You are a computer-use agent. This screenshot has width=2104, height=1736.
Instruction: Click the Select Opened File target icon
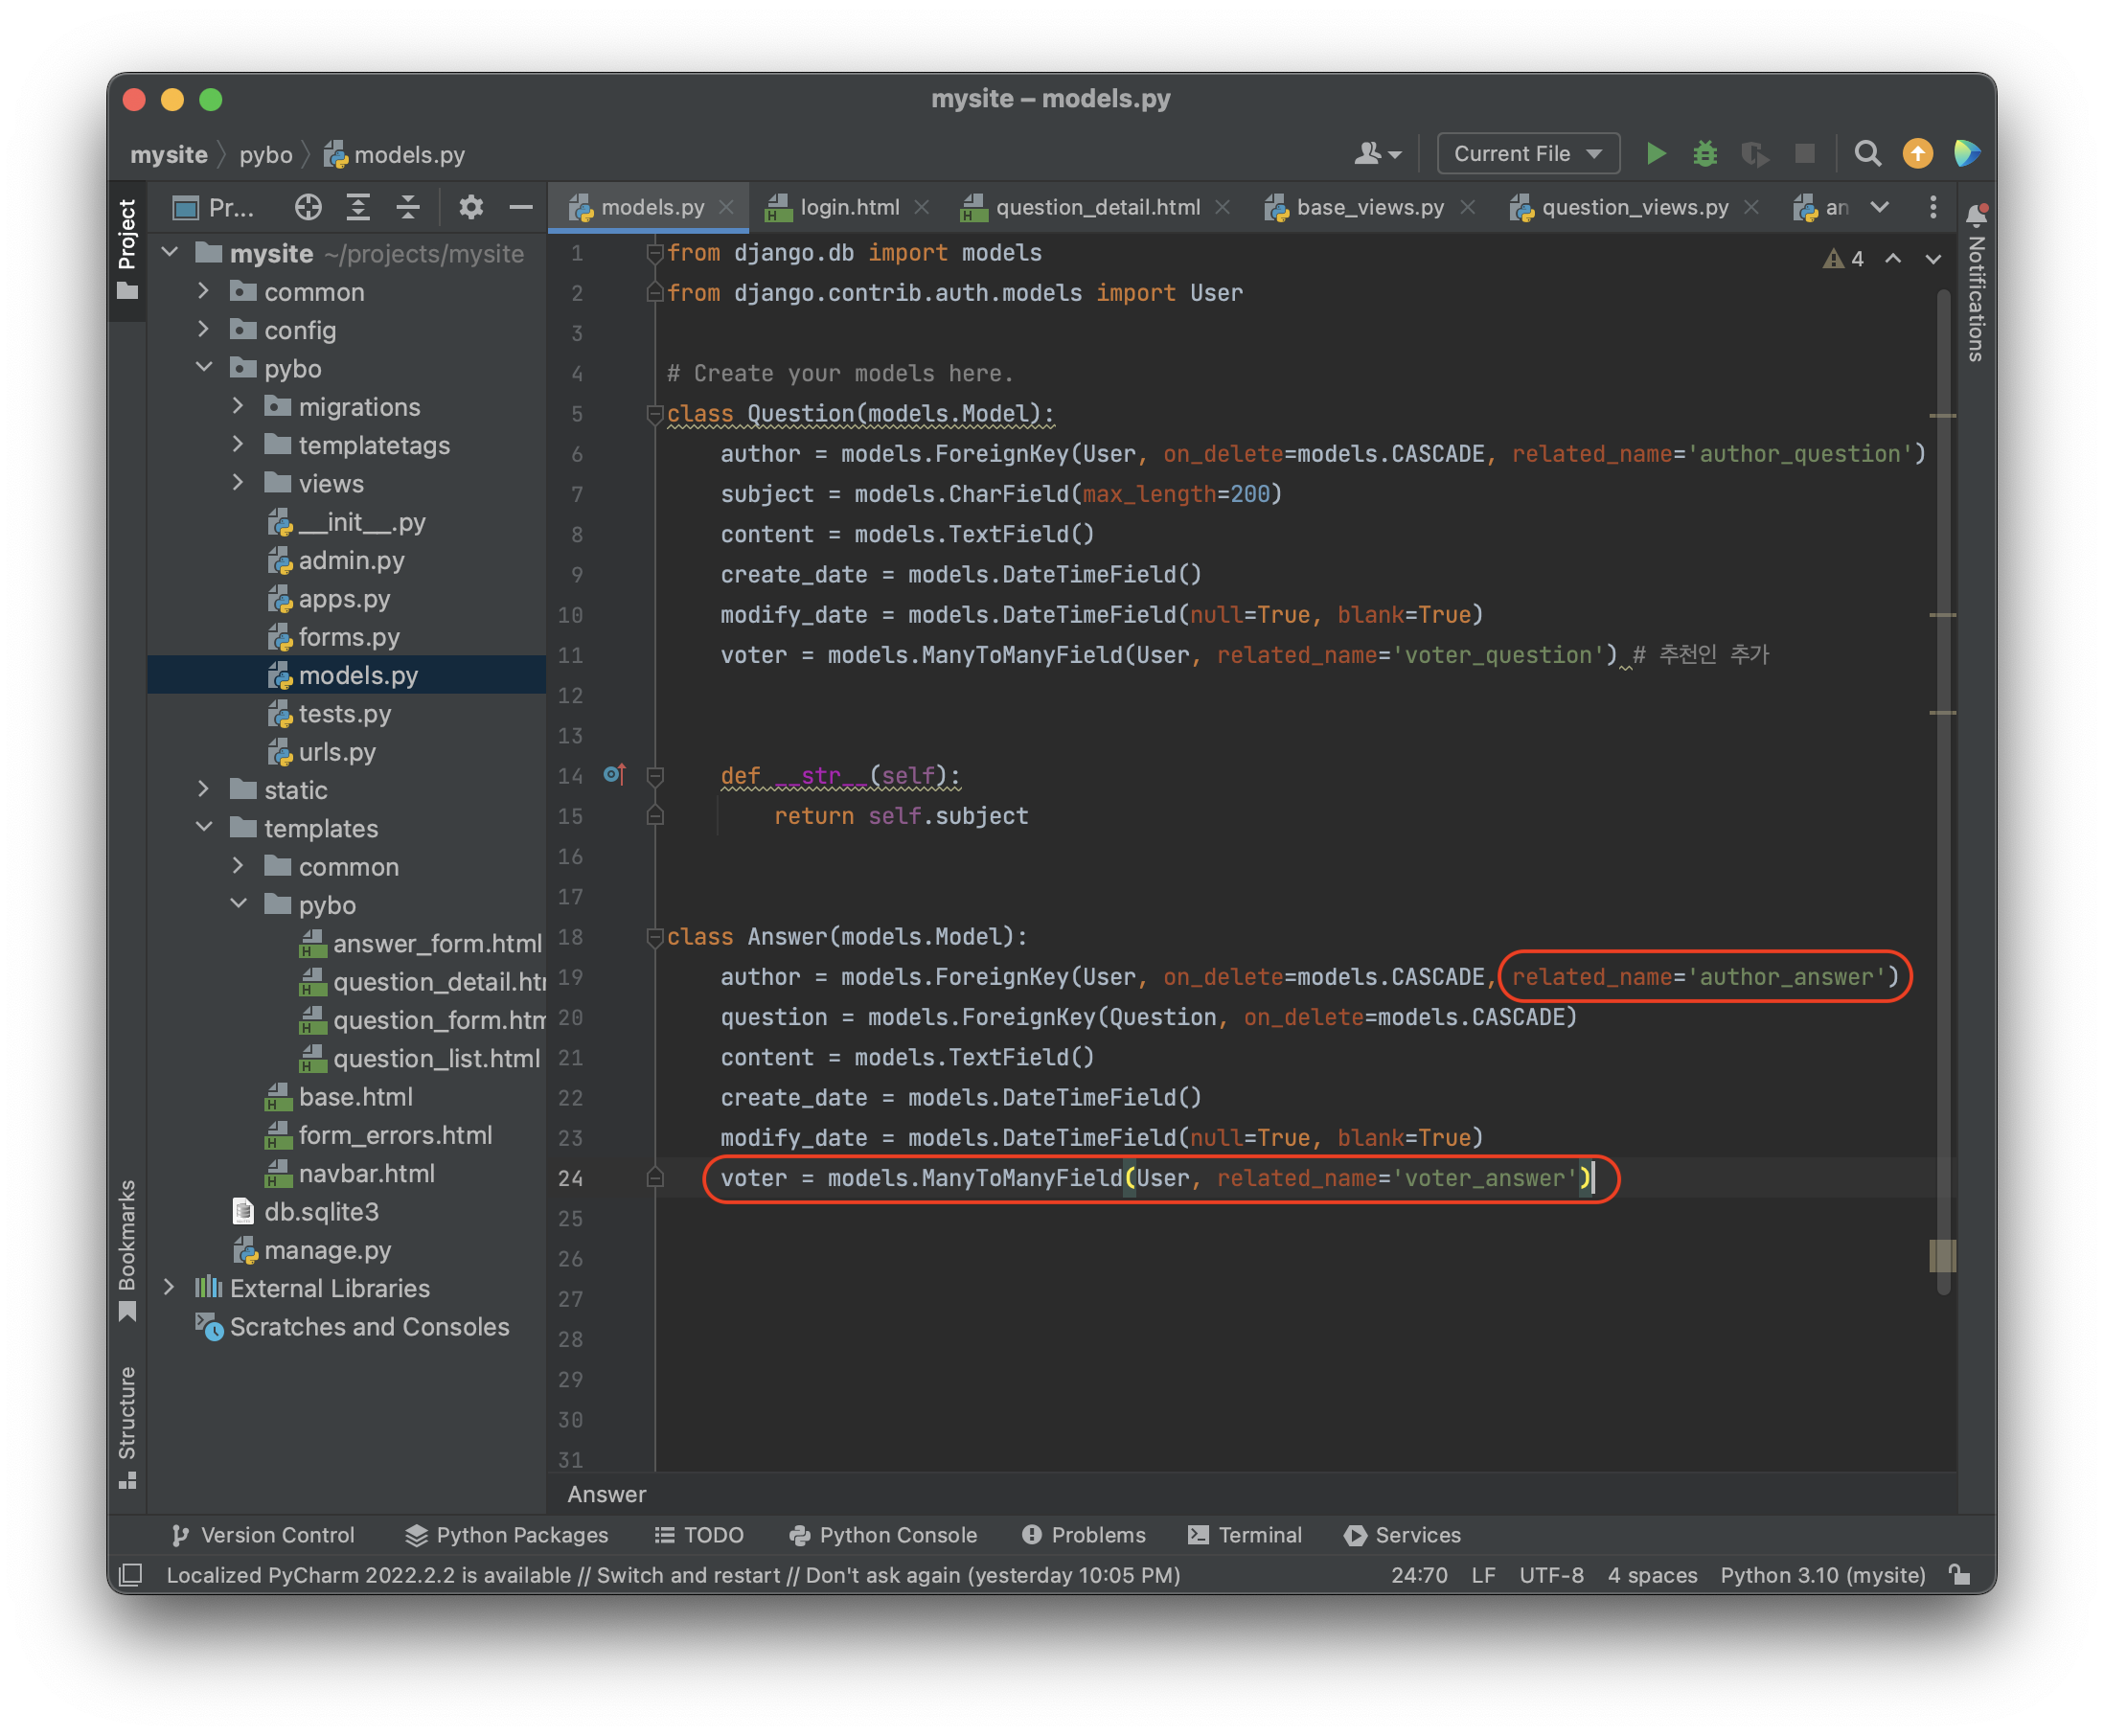[x=308, y=208]
